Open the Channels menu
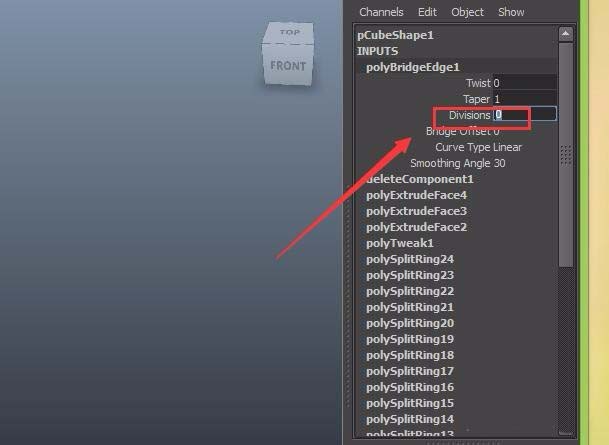The height and width of the screenshot is (445, 609). (x=381, y=12)
